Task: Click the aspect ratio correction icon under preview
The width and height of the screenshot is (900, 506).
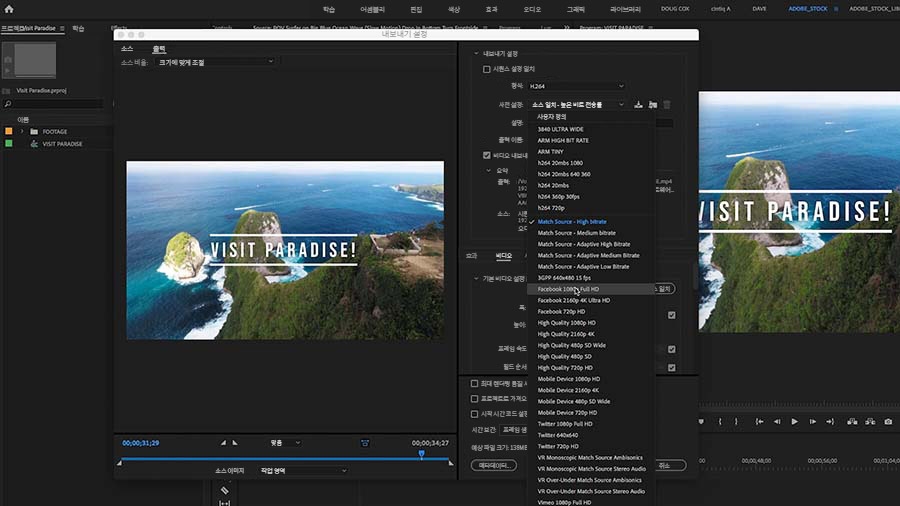Action: click(x=365, y=442)
